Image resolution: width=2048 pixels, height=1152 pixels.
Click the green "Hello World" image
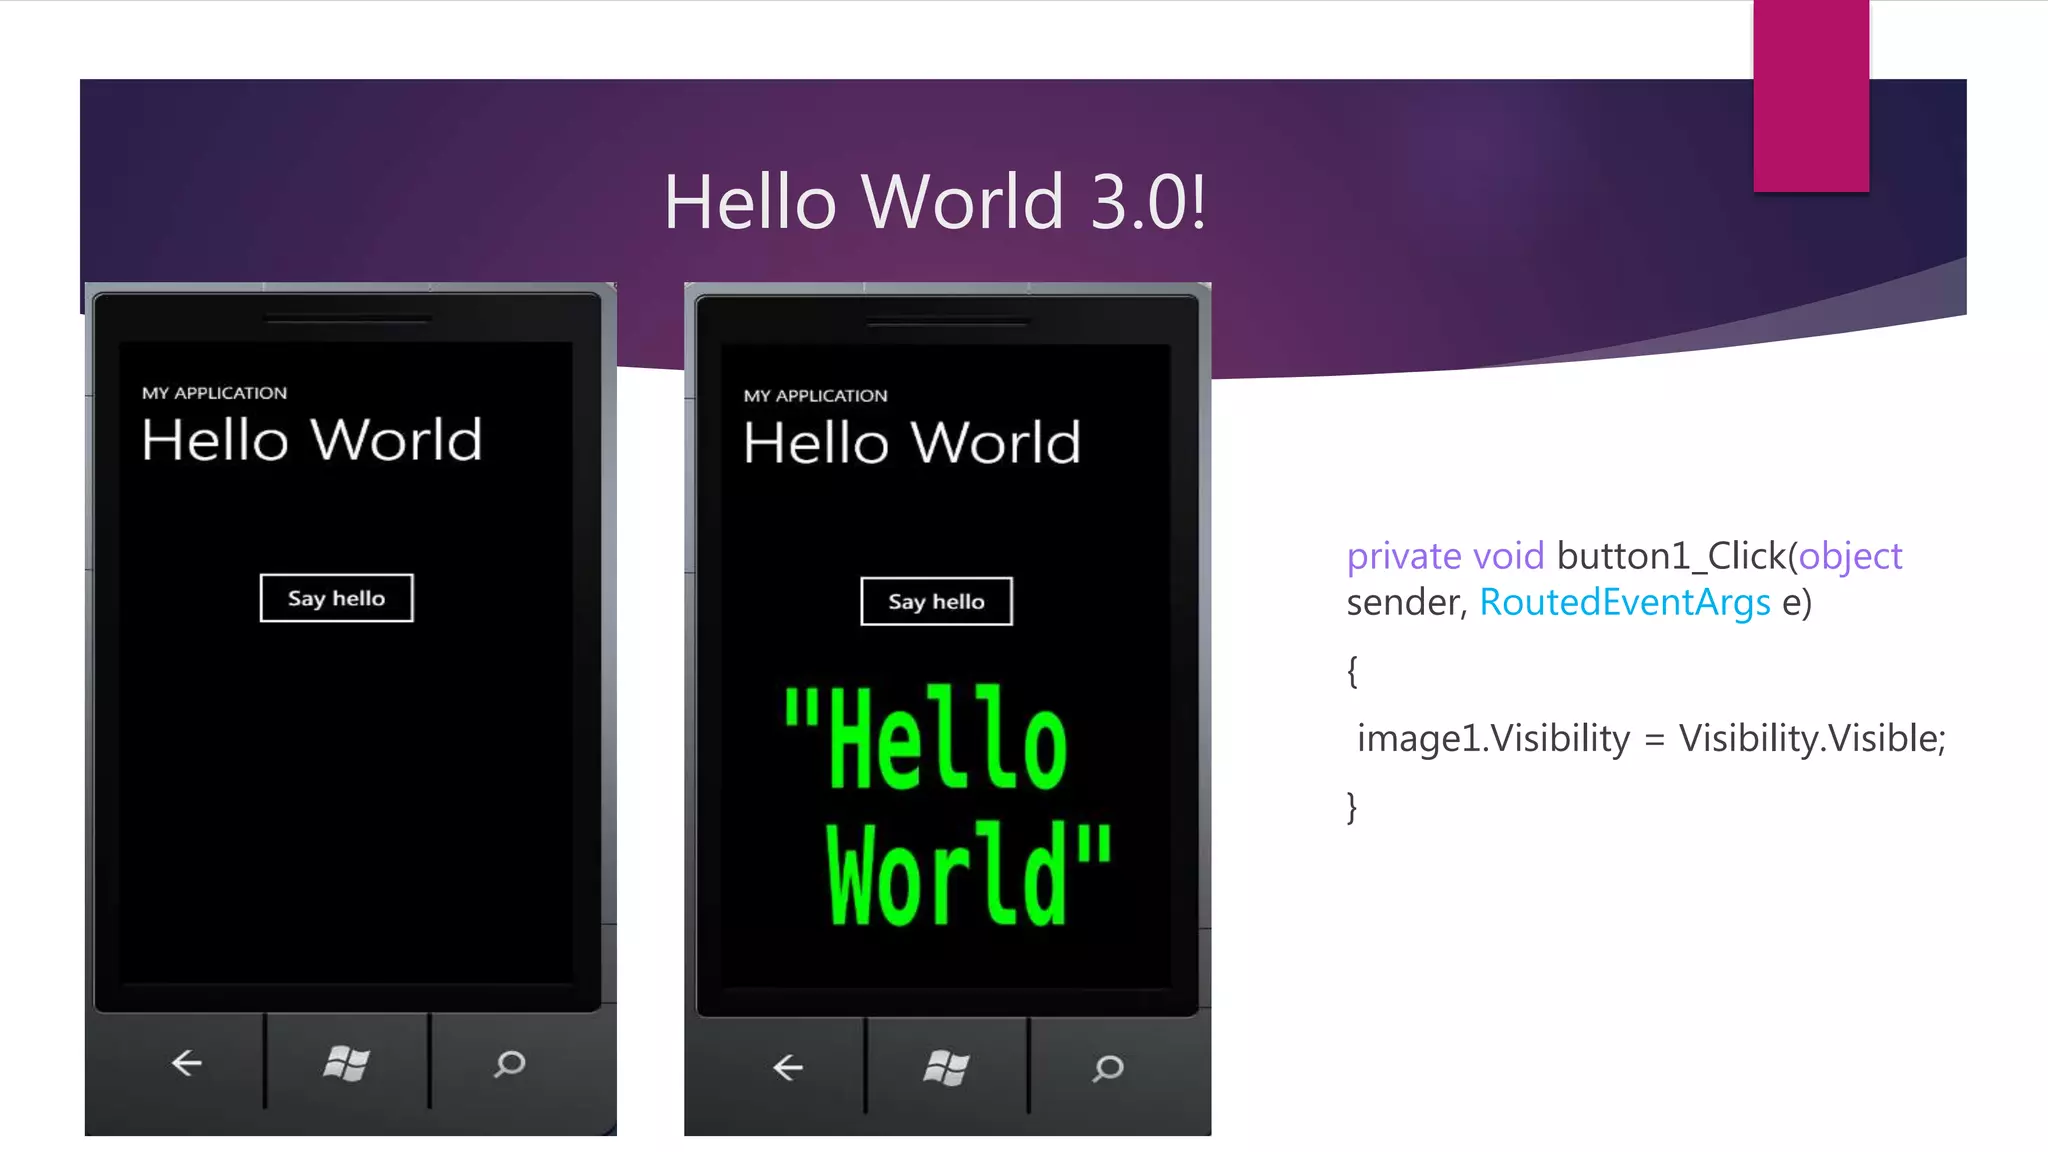coord(948,806)
